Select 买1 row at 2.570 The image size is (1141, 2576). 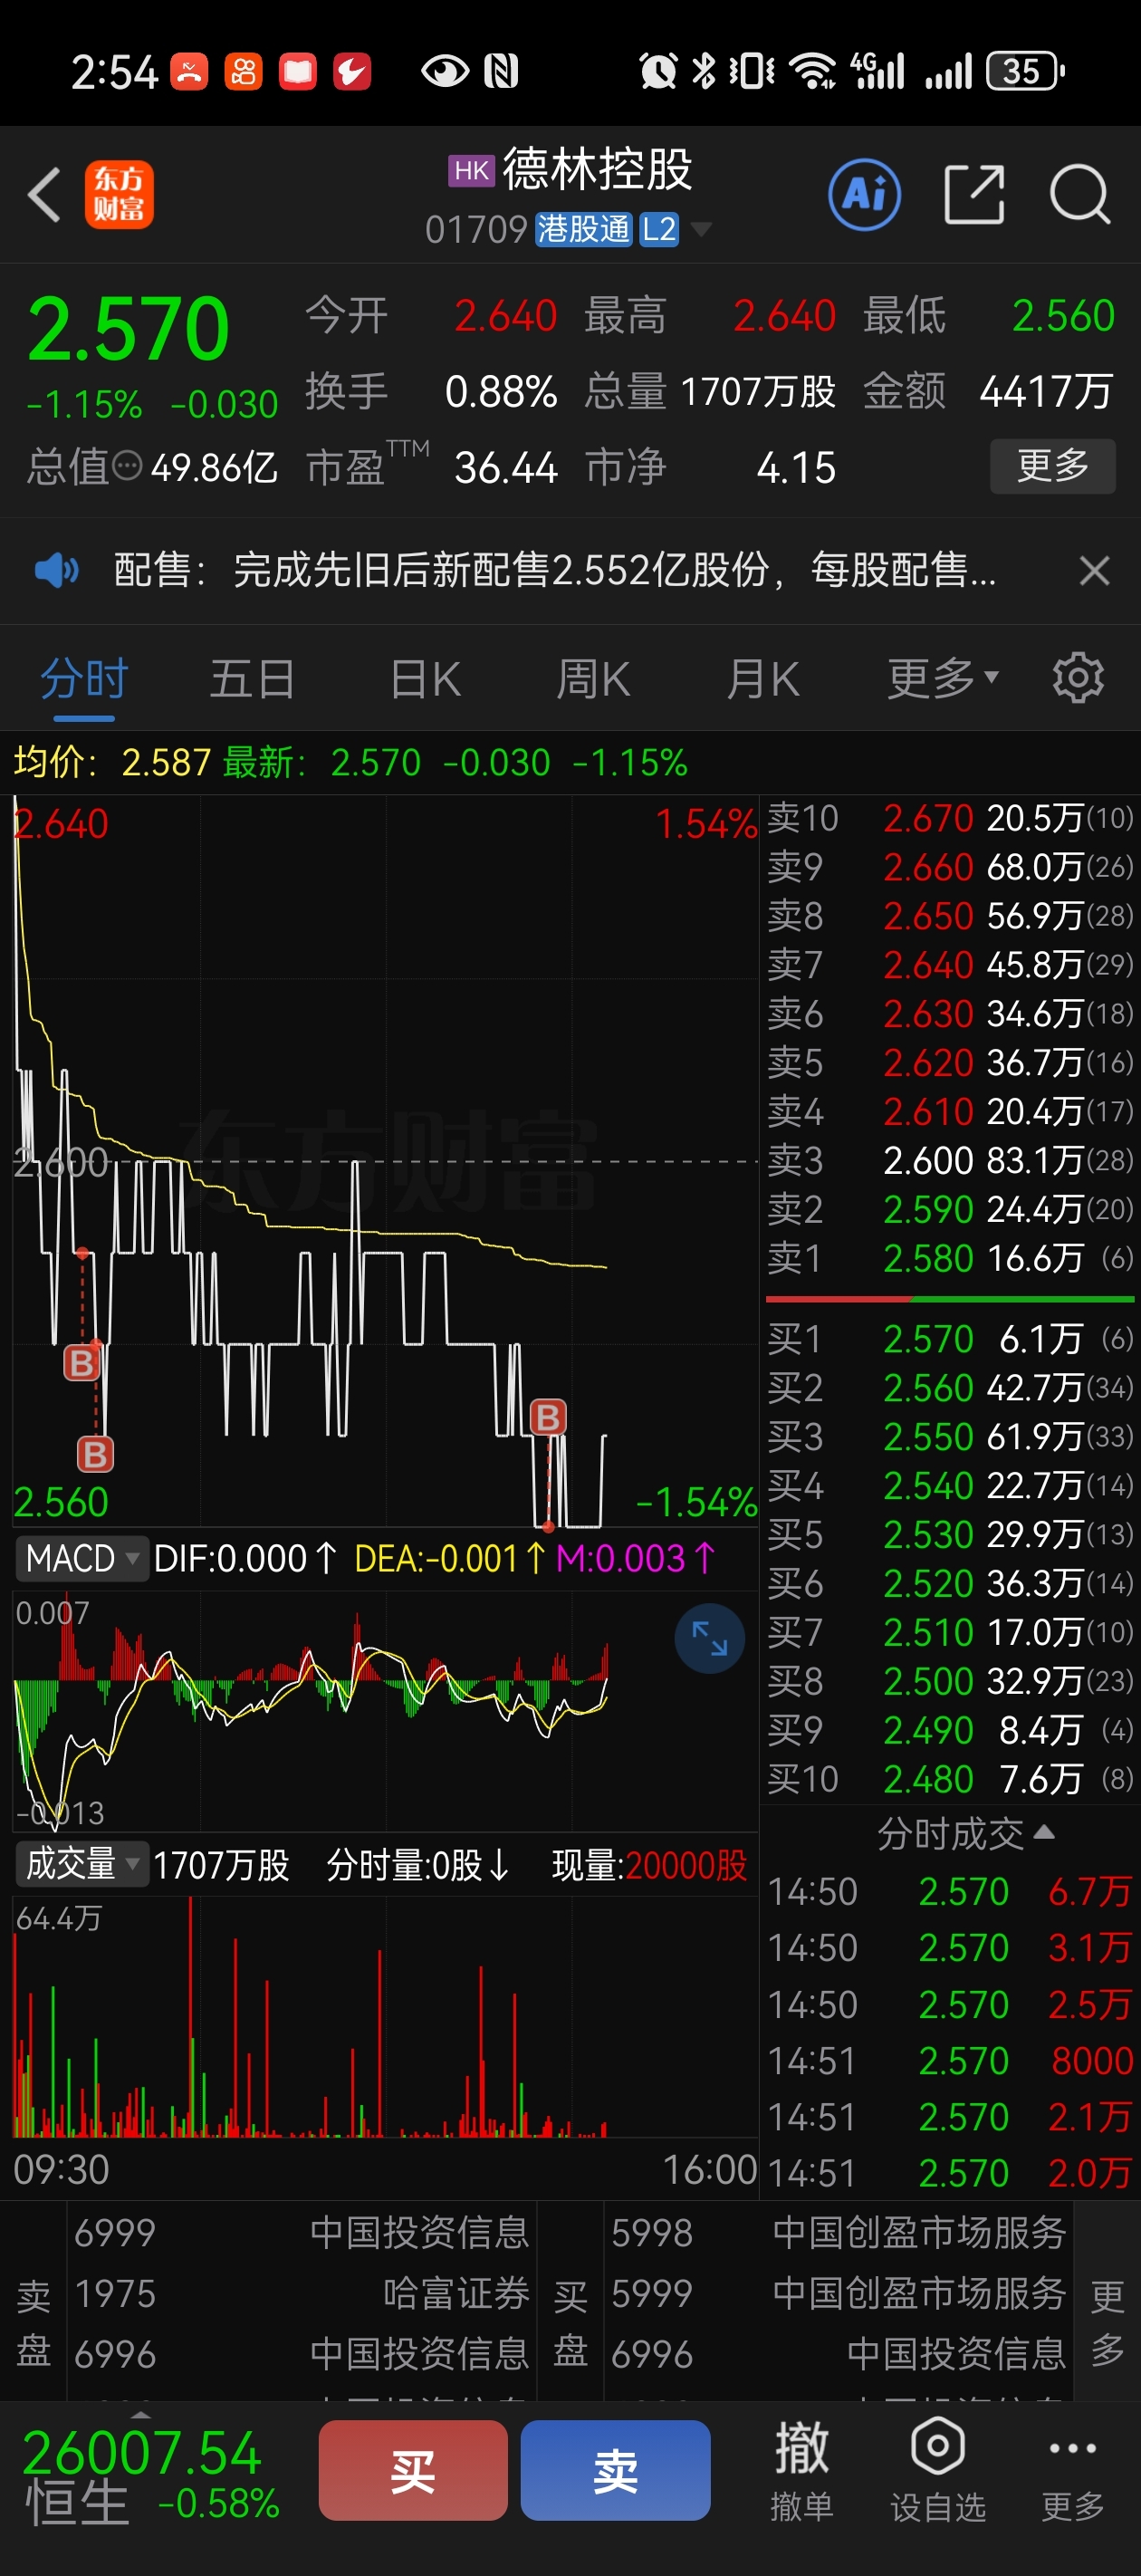pos(950,1339)
